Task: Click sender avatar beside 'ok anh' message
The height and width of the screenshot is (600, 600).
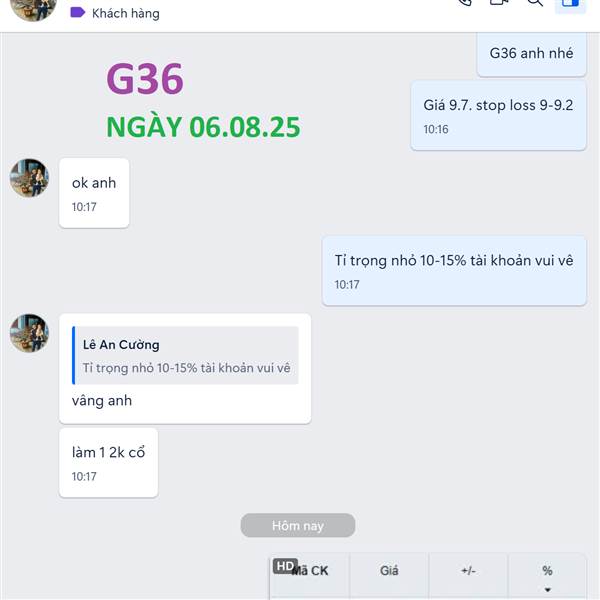Action: coord(29,178)
